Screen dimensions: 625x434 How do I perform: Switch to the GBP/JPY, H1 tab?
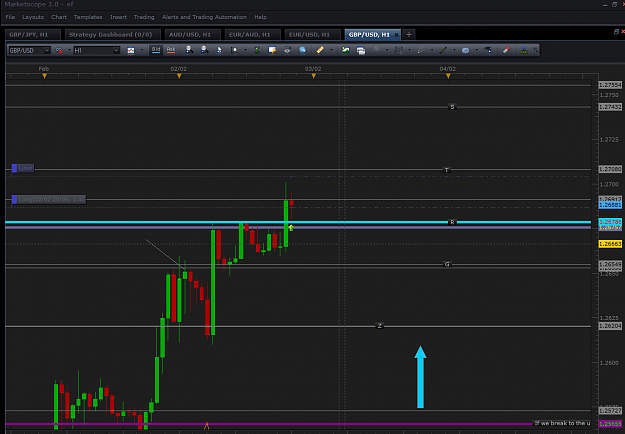(x=32, y=35)
